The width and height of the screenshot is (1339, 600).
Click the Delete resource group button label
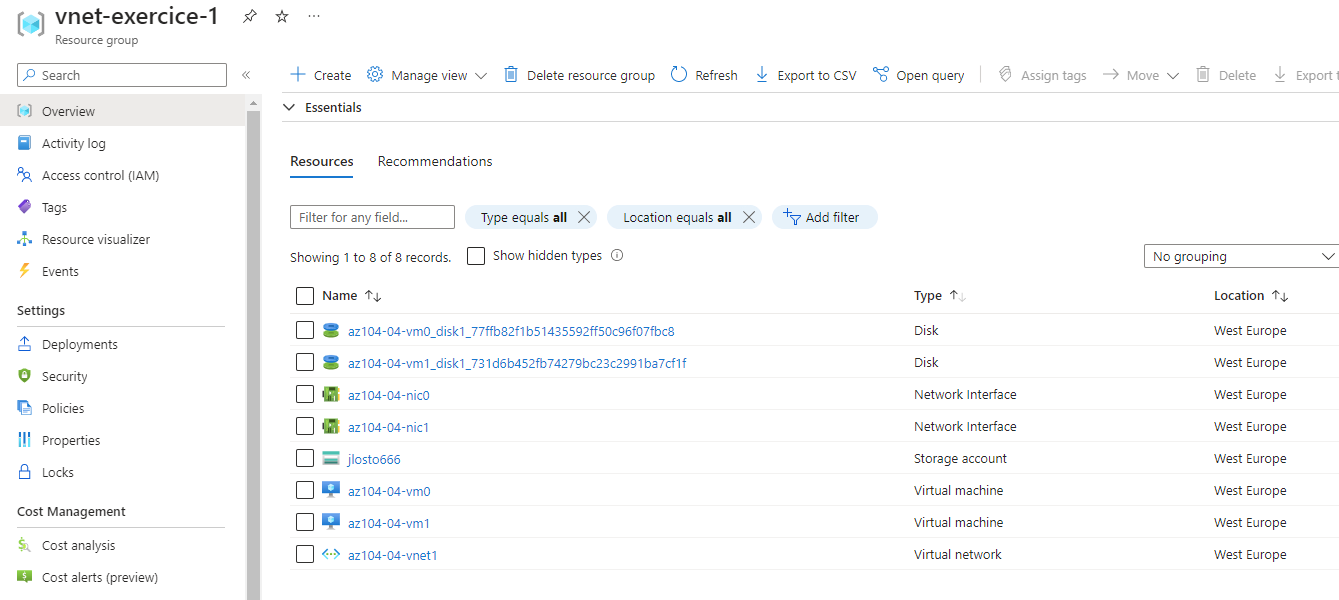click(x=591, y=75)
